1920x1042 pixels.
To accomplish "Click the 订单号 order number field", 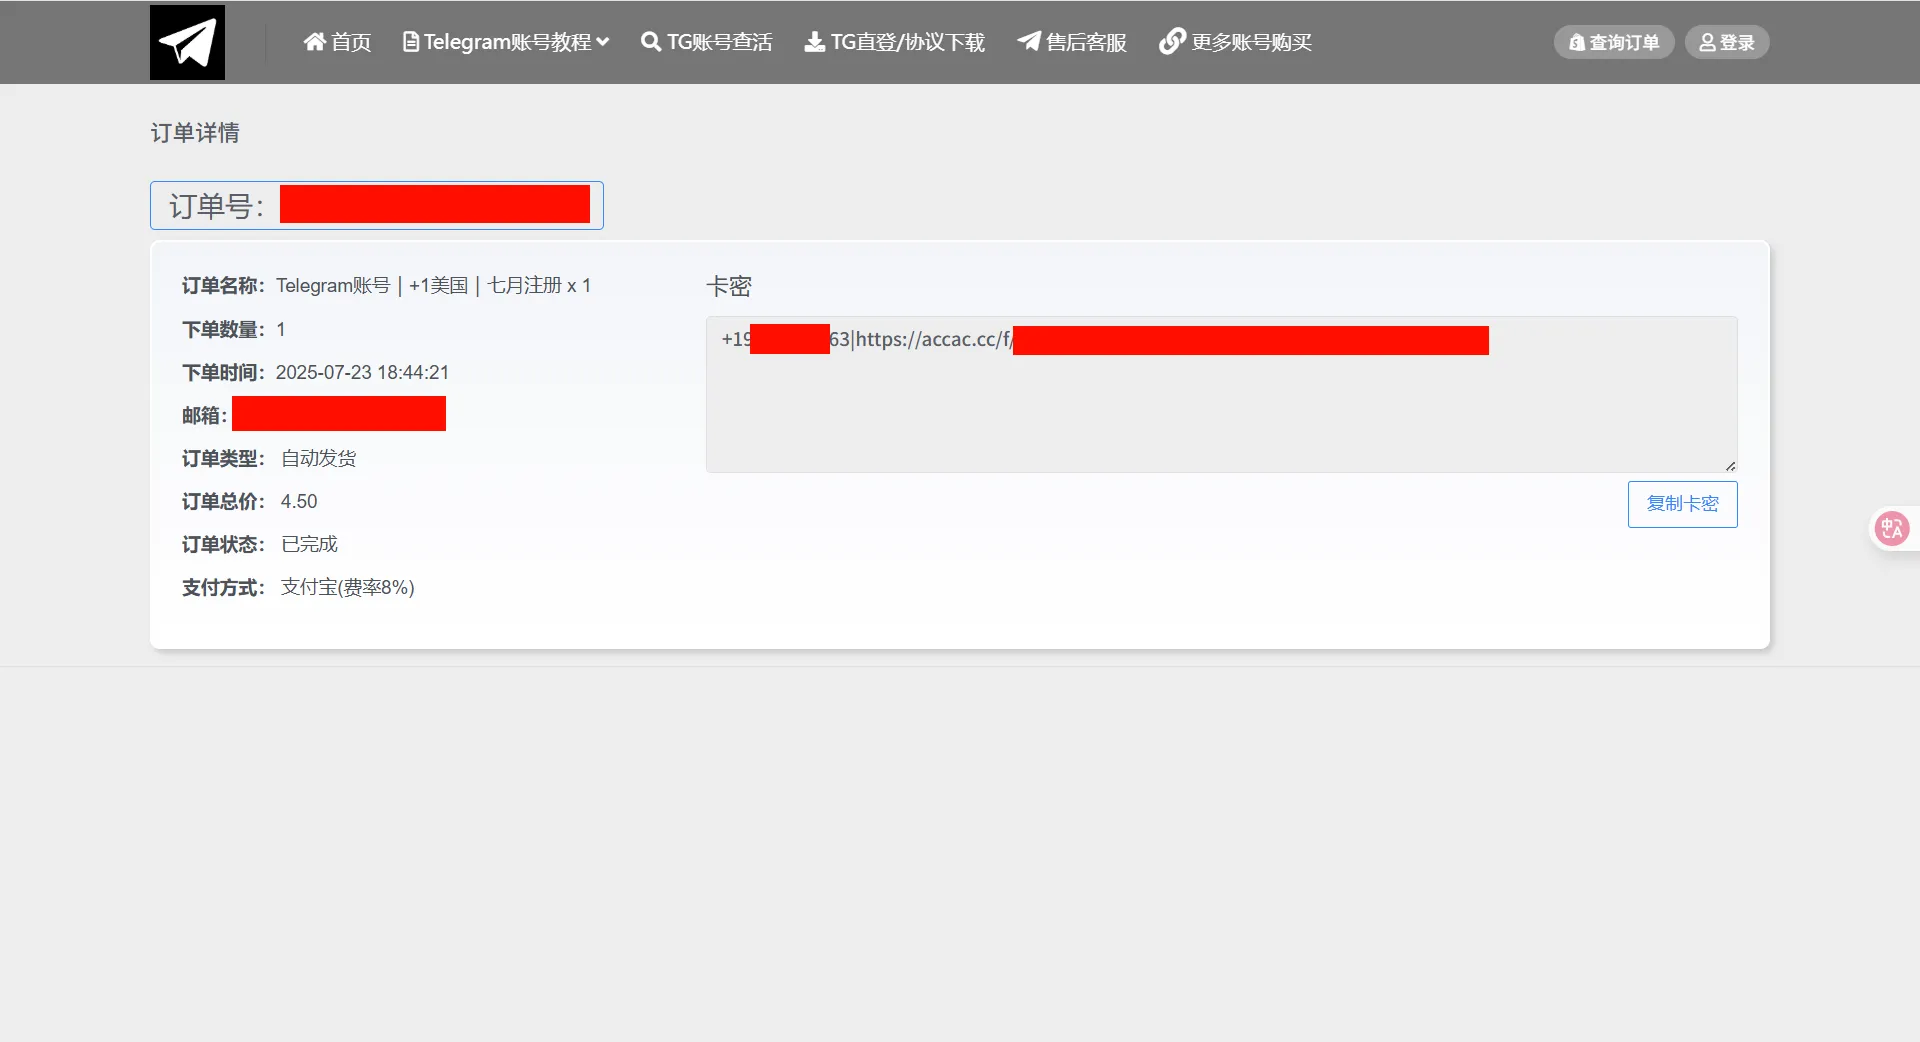I will tap(377, 205).
